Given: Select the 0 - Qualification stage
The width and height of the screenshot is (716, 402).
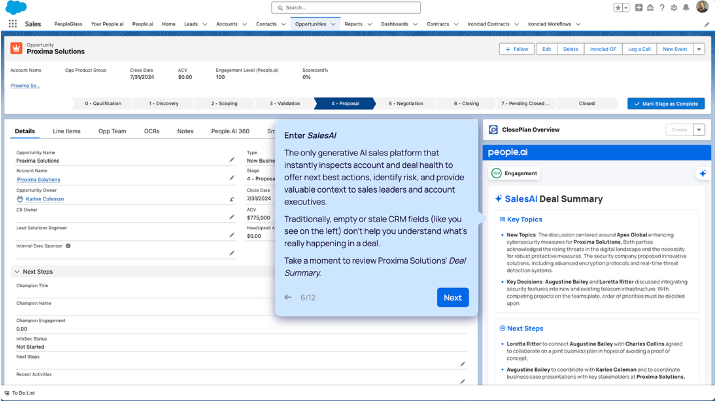Looking at the screenshot, I should (103, 104).
